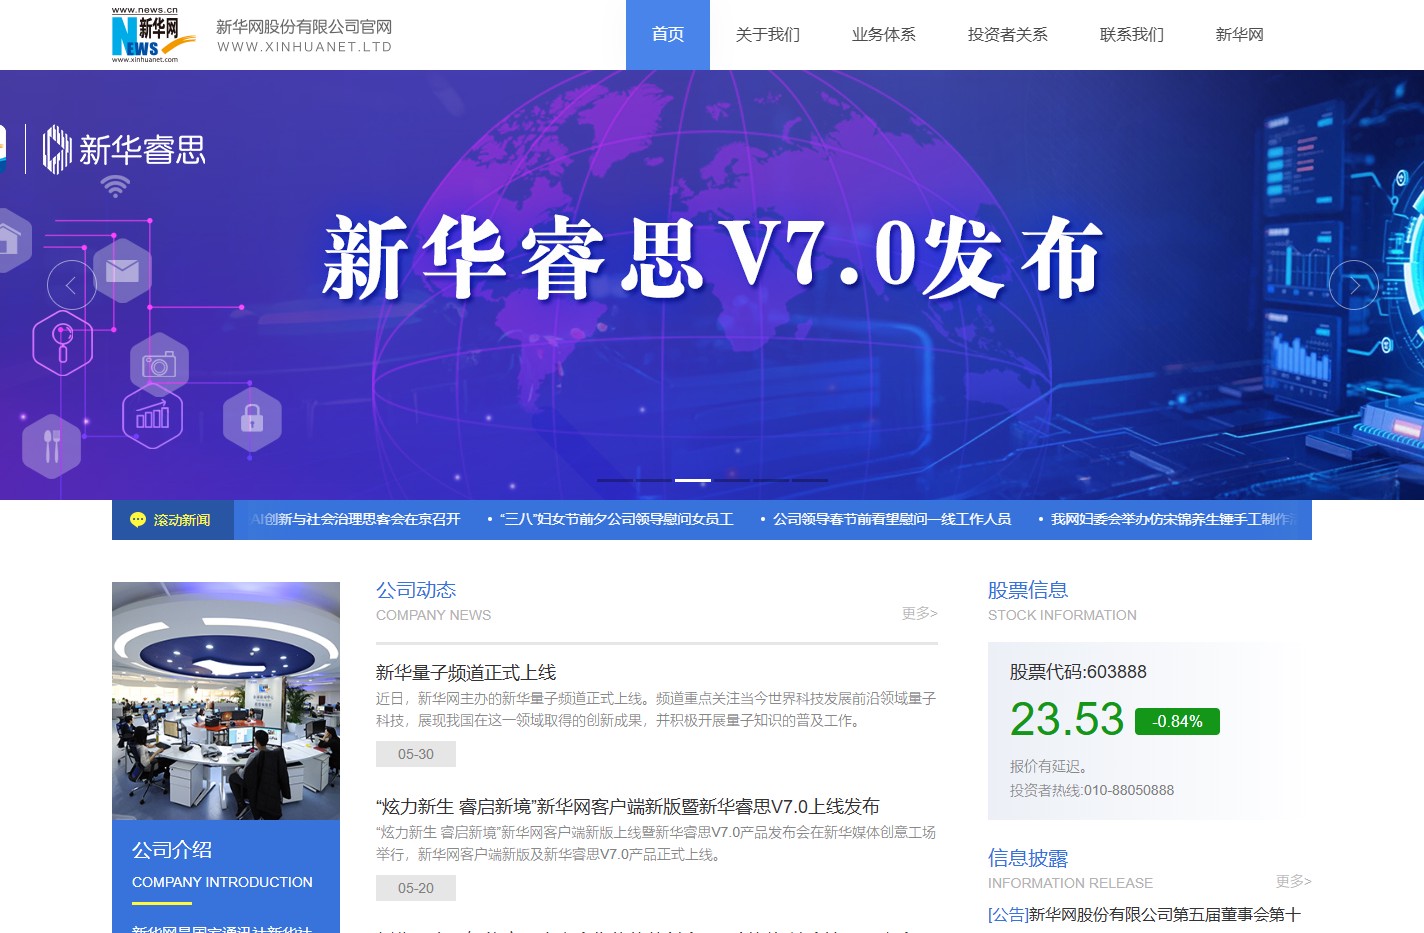1424x933 pixels.
Task: Select the active third carousel indicator
Action: coord(693,480)
